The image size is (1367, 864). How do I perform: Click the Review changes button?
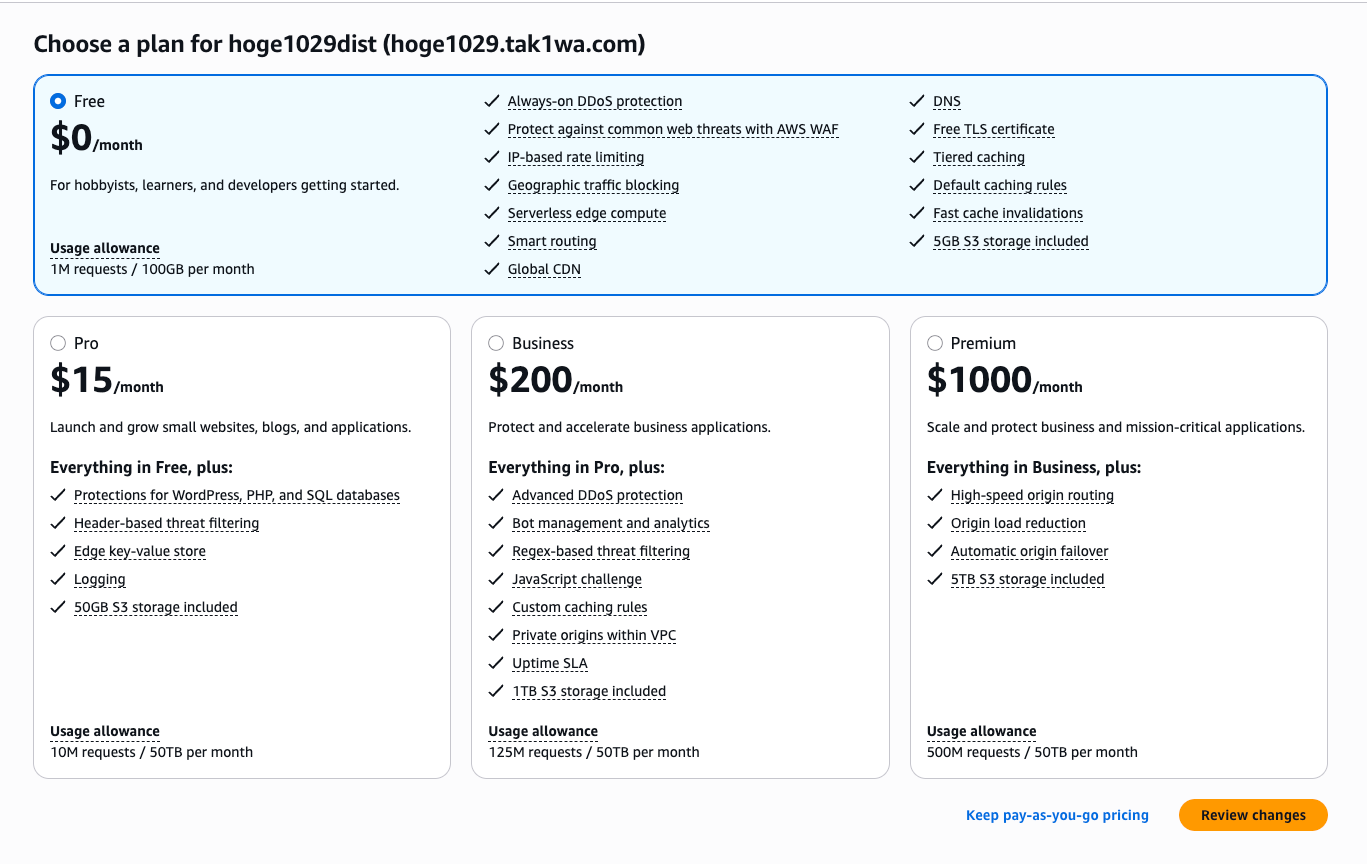1252,815
